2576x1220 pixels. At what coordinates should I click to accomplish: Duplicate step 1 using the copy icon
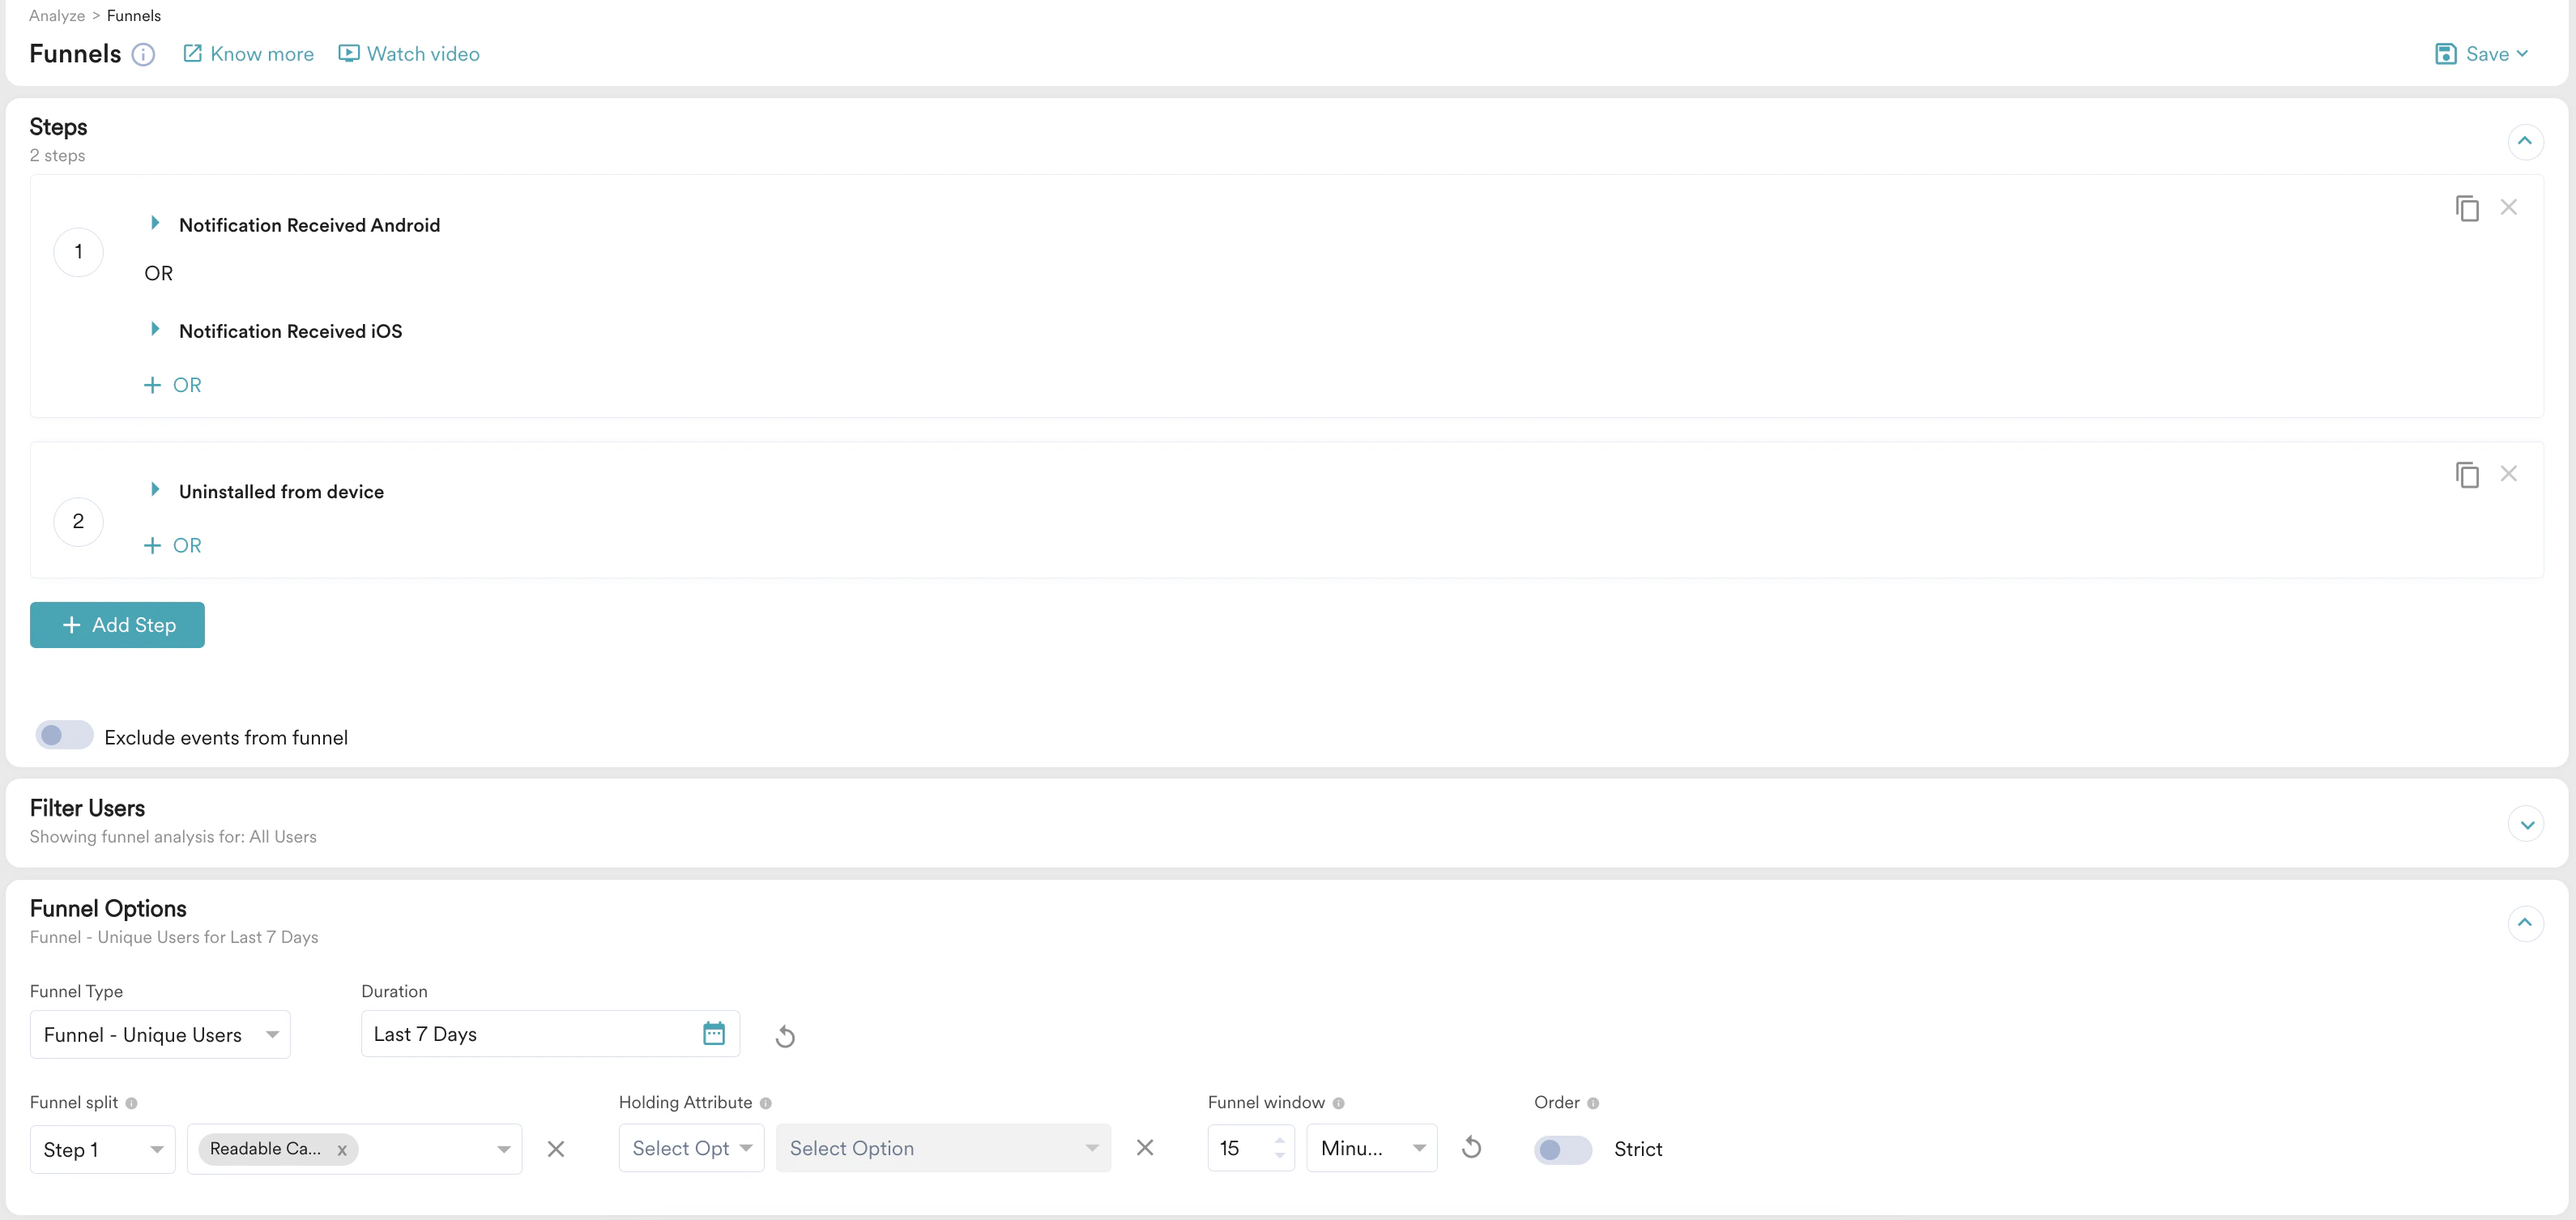coord(2467,208)
